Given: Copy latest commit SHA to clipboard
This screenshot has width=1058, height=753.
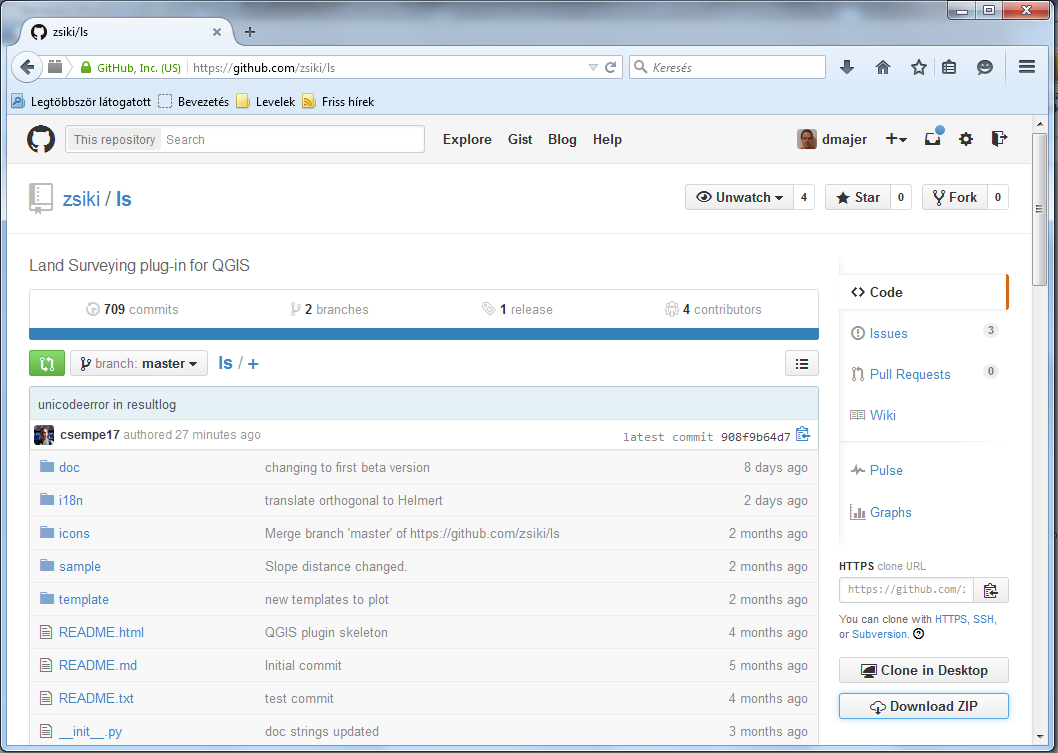Looking at the screenshot, I should pyautogui.click(x=802, y=435).
